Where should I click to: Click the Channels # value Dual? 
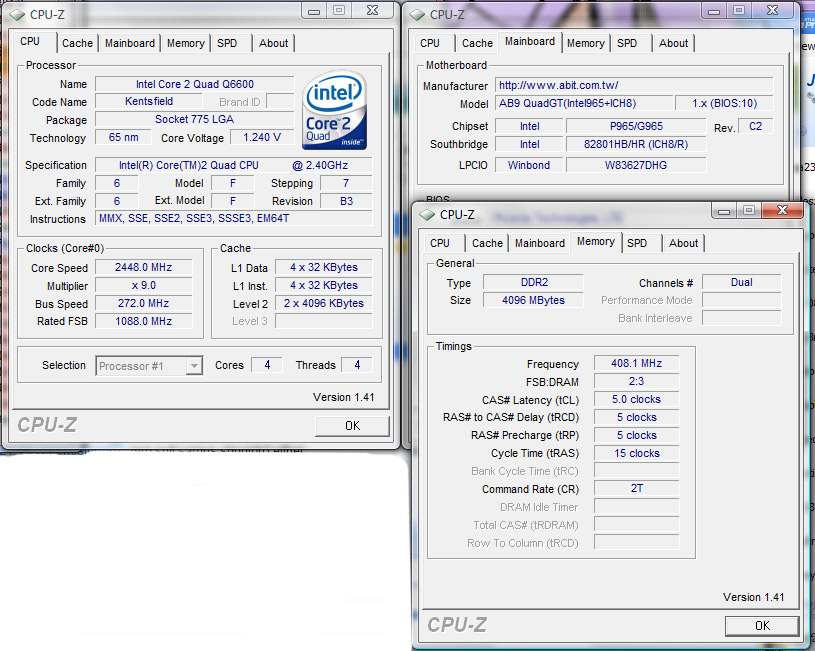point(741,282)
